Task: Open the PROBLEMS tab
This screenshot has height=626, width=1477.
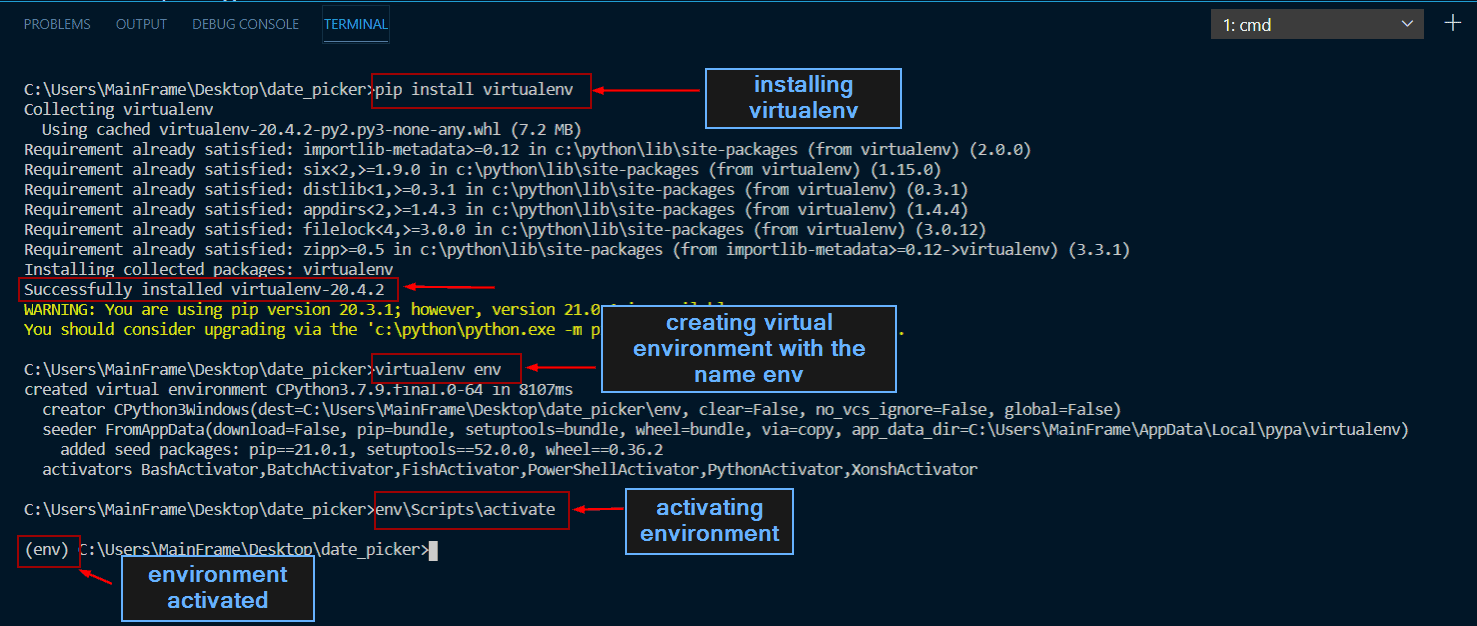Action: click(x=57, y=24)
